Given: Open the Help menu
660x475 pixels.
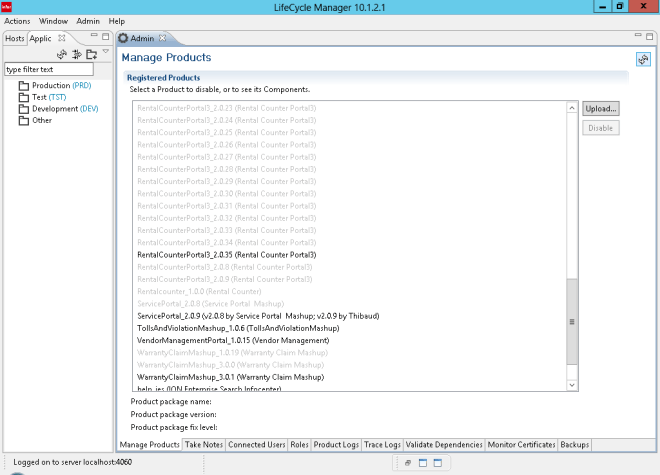Looking at the screenshot, I should pyautogui.click(x=117, y=21).
